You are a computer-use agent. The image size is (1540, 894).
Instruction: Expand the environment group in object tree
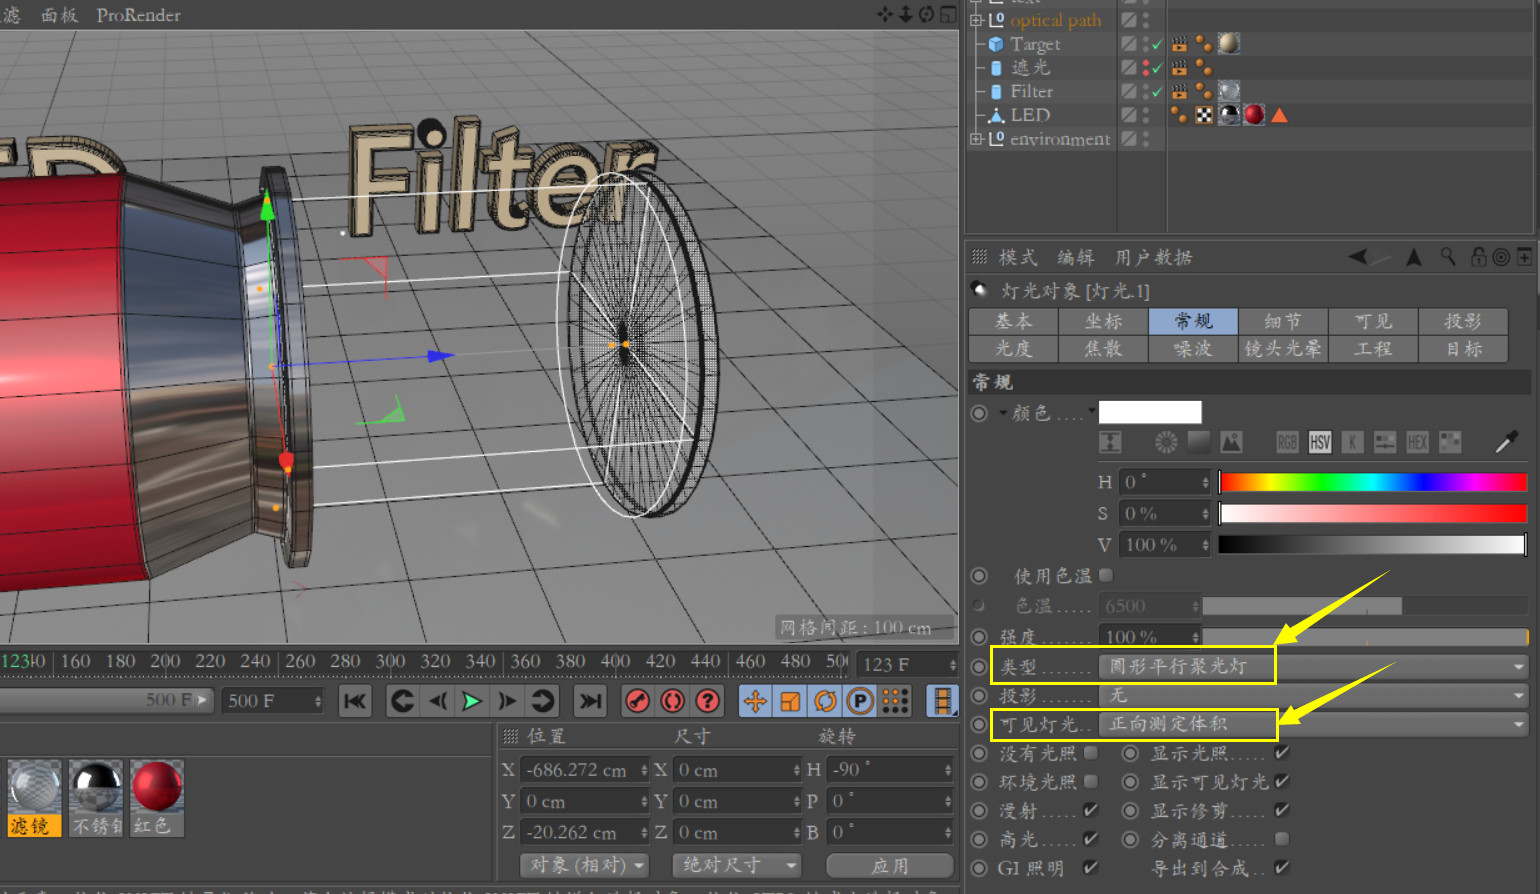(x=976, y=139)
